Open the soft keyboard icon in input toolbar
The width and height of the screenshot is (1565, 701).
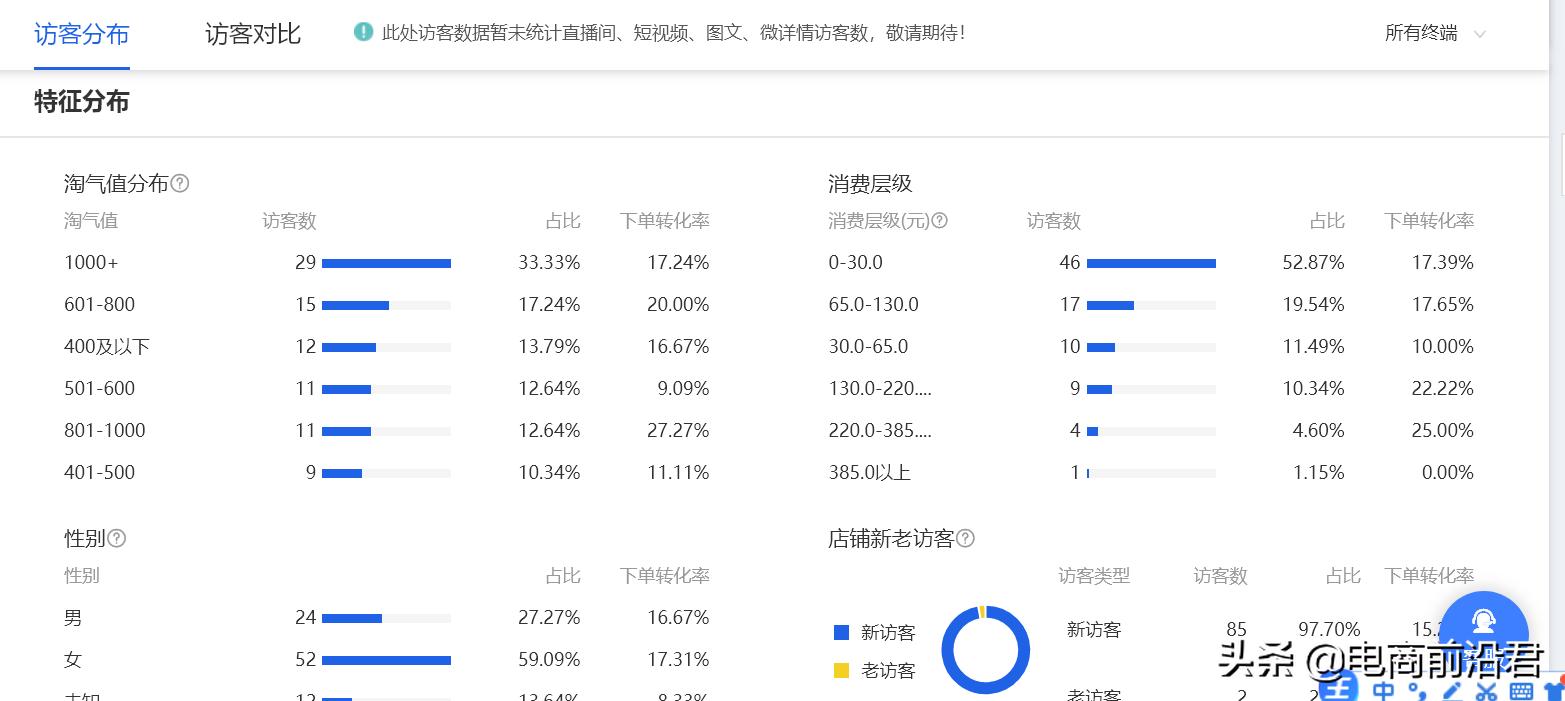click(x=1520, y=690)
